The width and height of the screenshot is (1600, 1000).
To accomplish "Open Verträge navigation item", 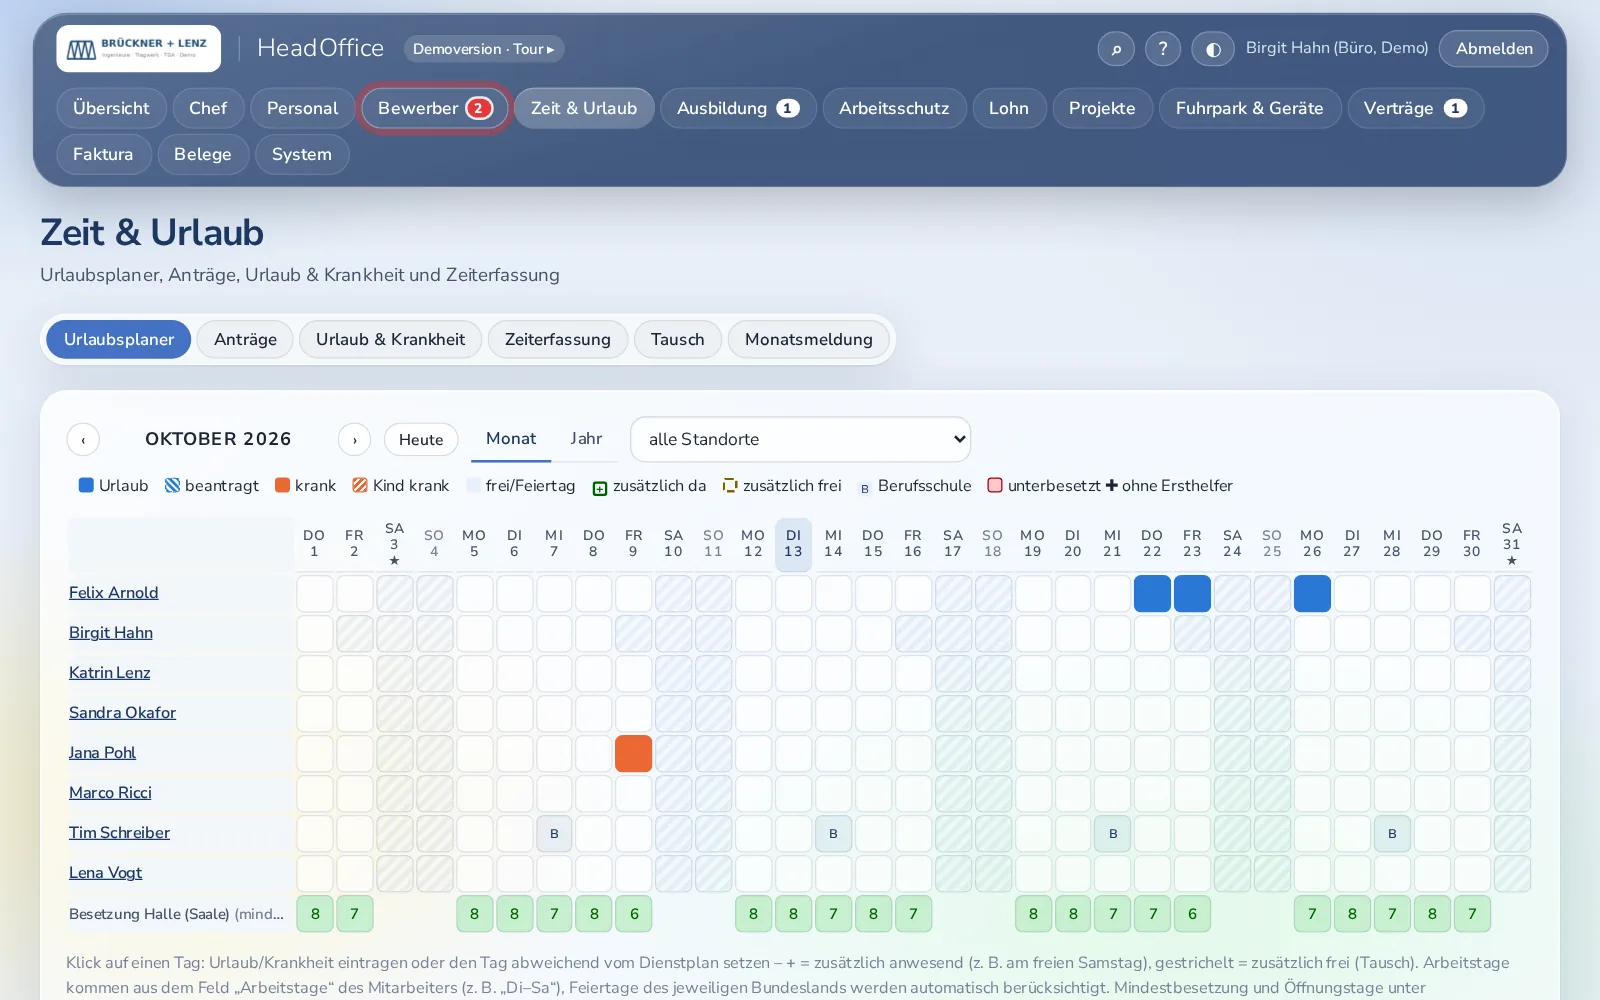I will [1415, 108].
